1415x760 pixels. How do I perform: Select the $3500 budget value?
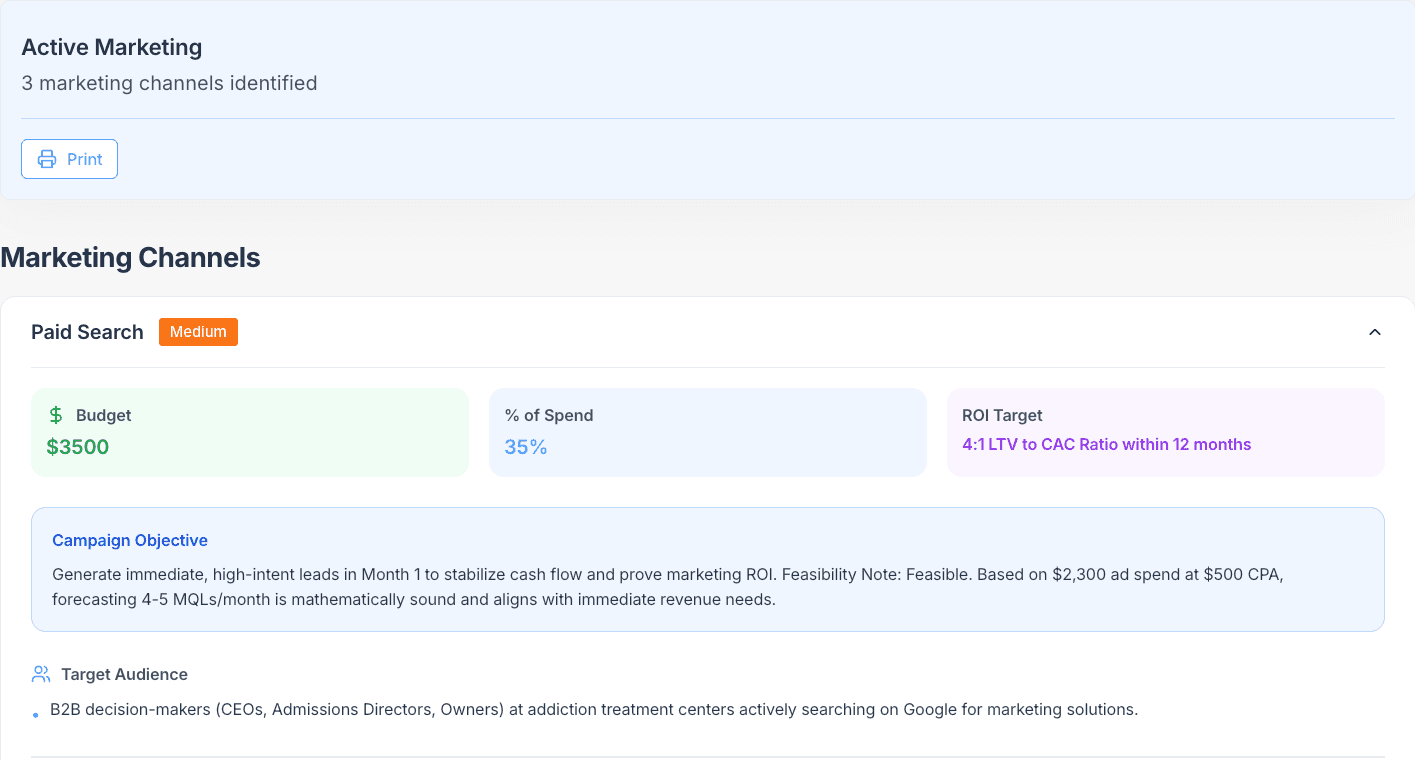(77, 446)
